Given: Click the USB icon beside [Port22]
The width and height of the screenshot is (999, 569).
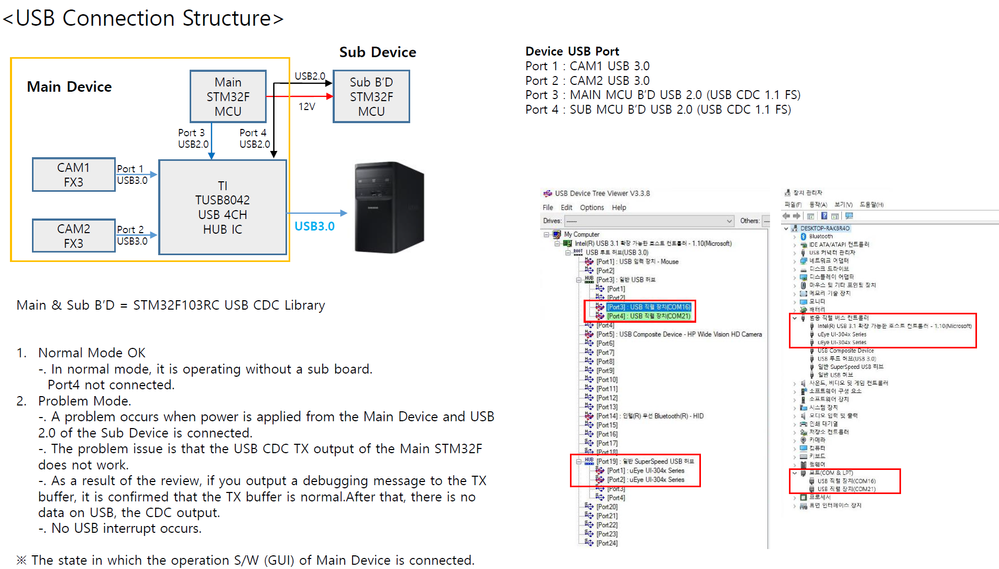Looking at the screenshot, I should (589, 525).
